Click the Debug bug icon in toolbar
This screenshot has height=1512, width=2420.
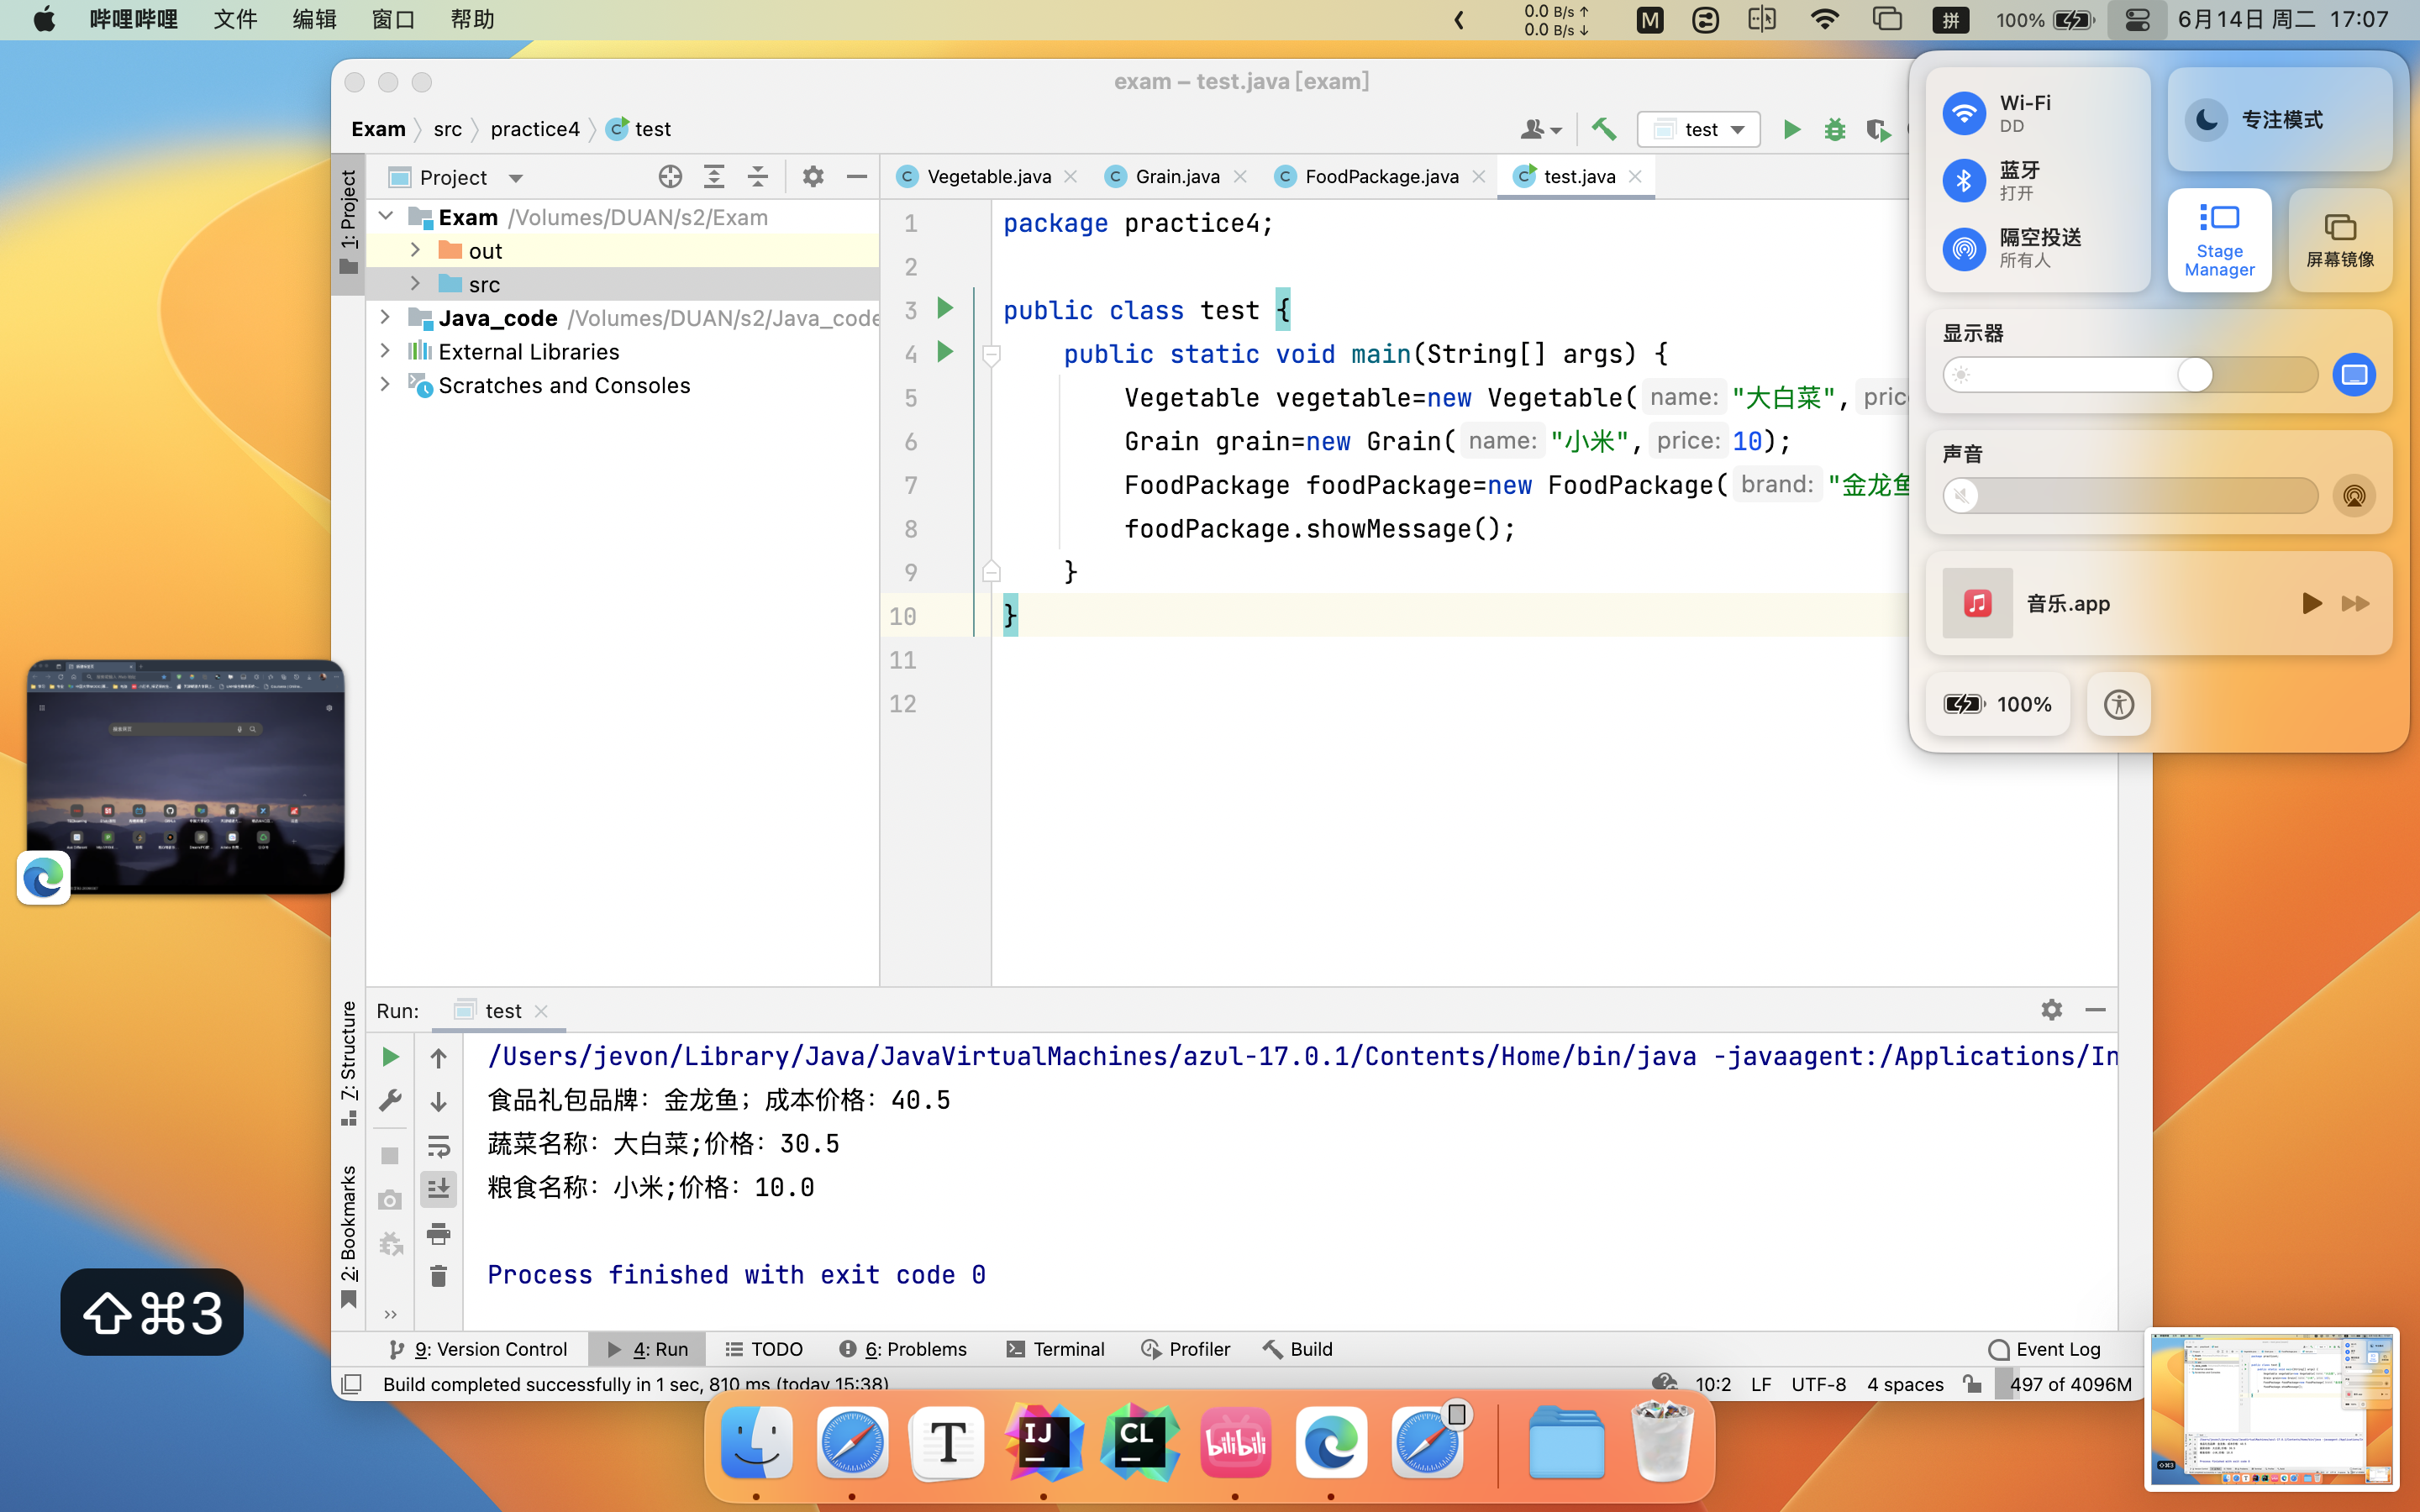[x=1834, y=129]
